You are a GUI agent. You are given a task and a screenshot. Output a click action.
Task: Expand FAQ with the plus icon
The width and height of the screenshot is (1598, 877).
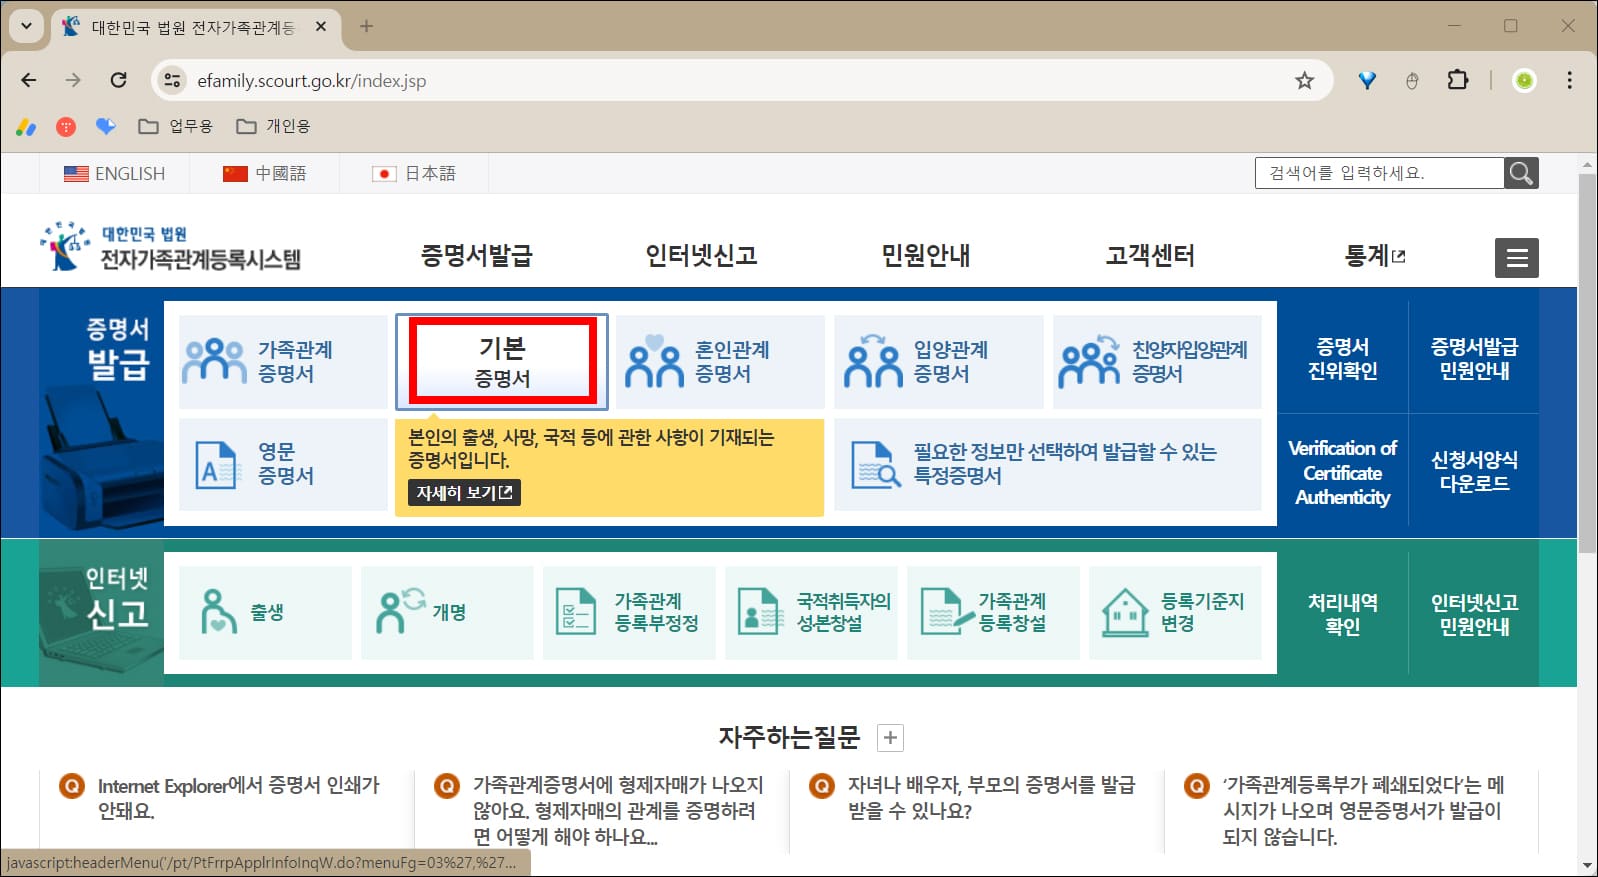tap(890, 738)
